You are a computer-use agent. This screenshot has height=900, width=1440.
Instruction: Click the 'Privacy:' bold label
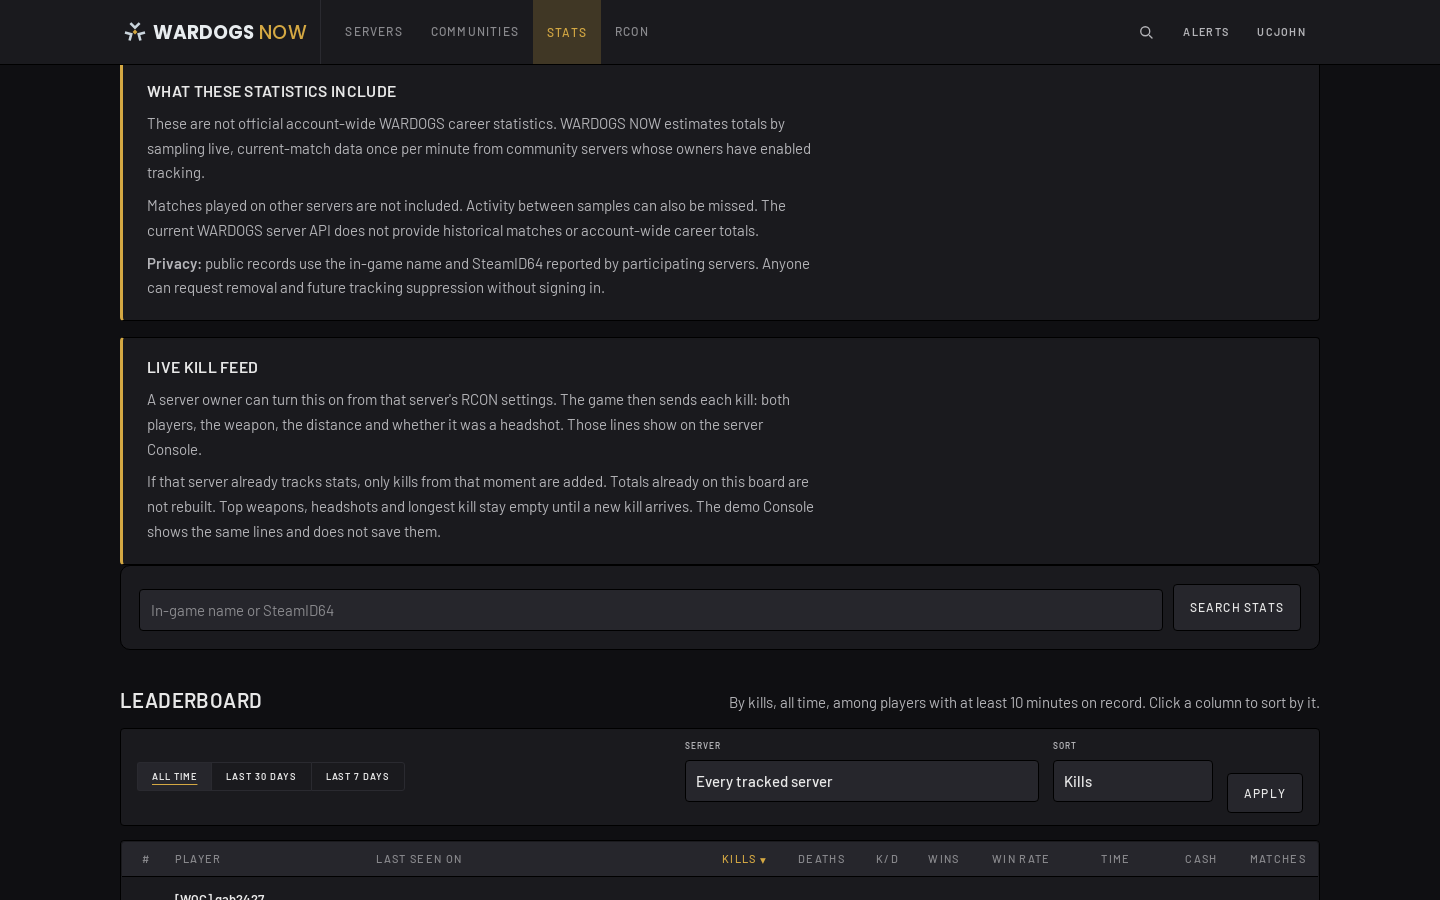point(174,264)
